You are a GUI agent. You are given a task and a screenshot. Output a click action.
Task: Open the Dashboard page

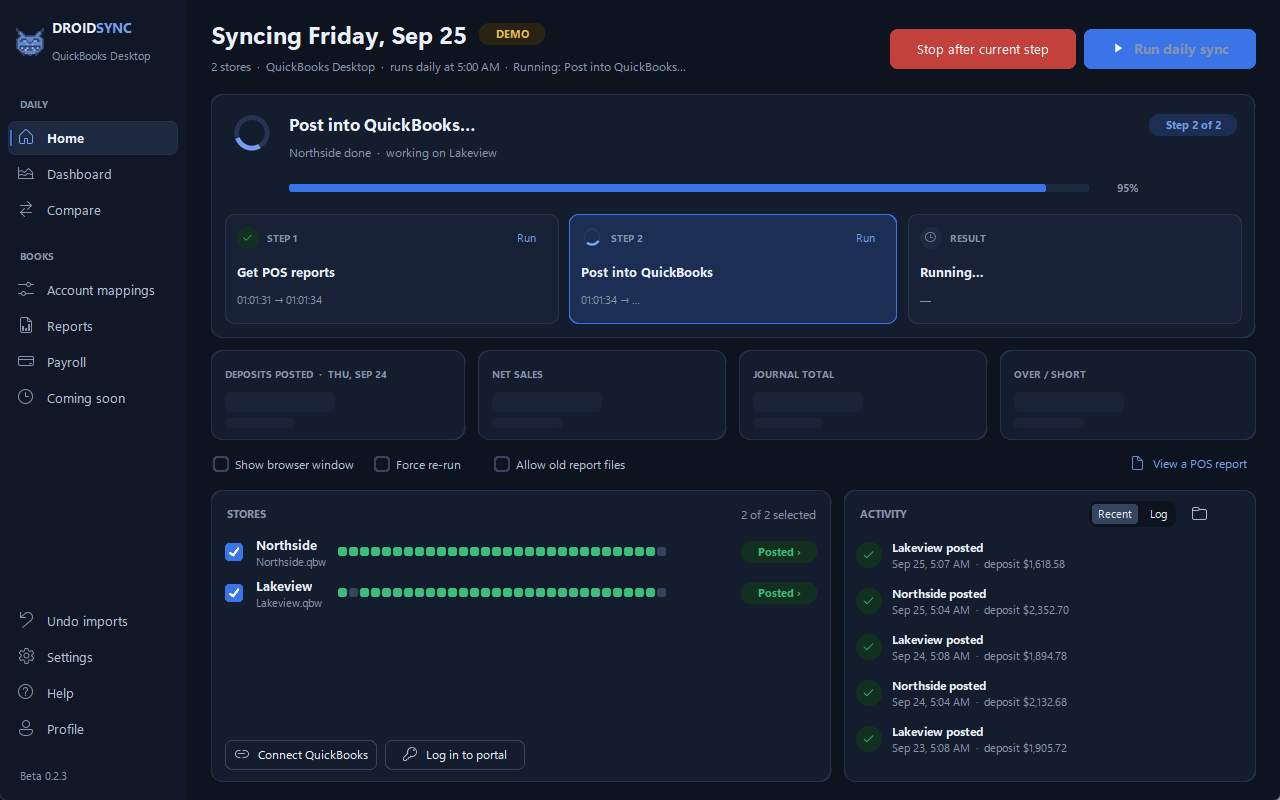[x=93, y=174]
